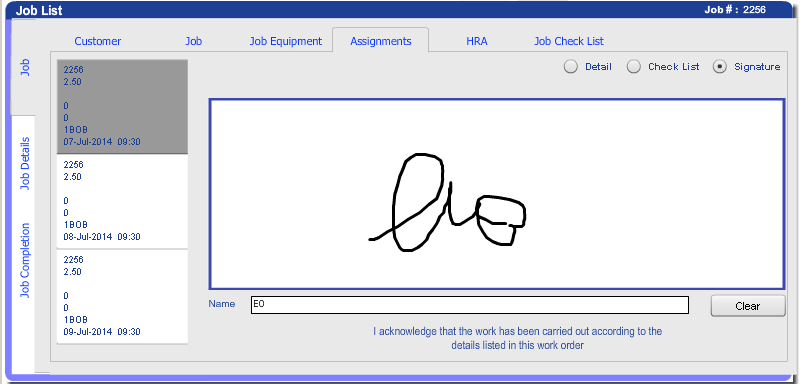The image size is (800, 384).
Task: Switch to the Assignments tab
Action: pyautogui.click(x=381, y=40)
